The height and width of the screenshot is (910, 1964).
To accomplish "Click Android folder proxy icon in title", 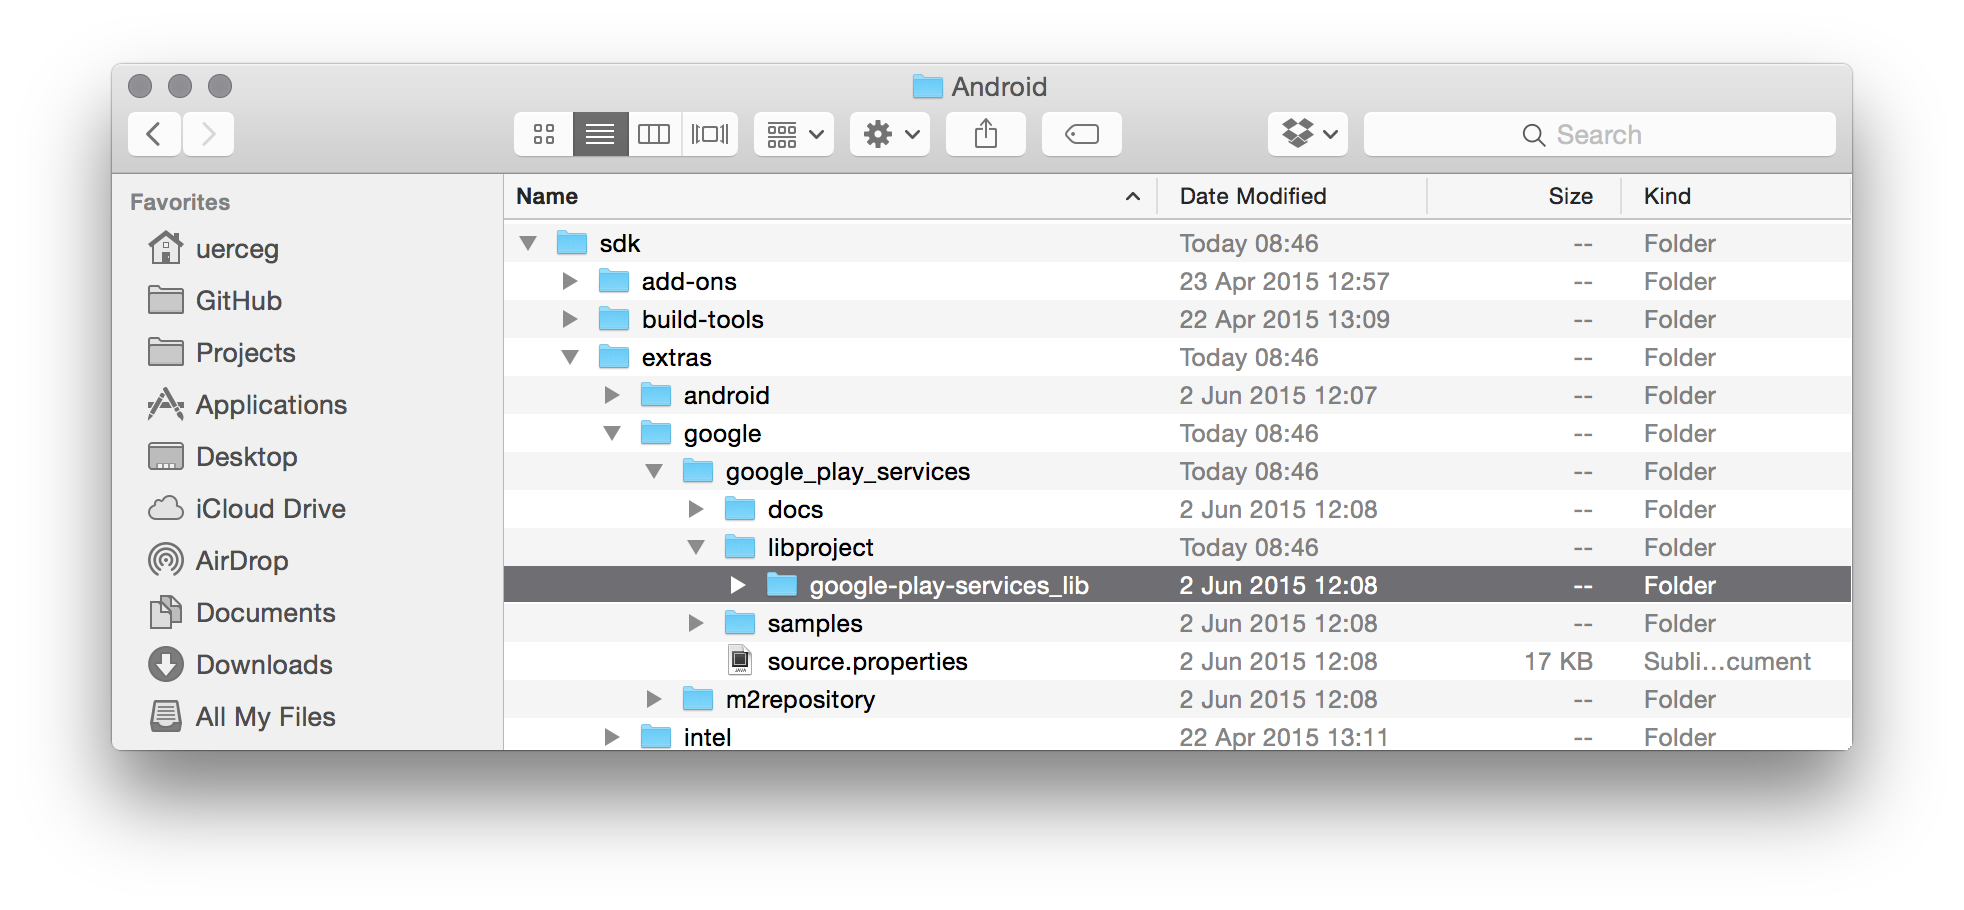I will pyautogui.click(x=928, y=87).
